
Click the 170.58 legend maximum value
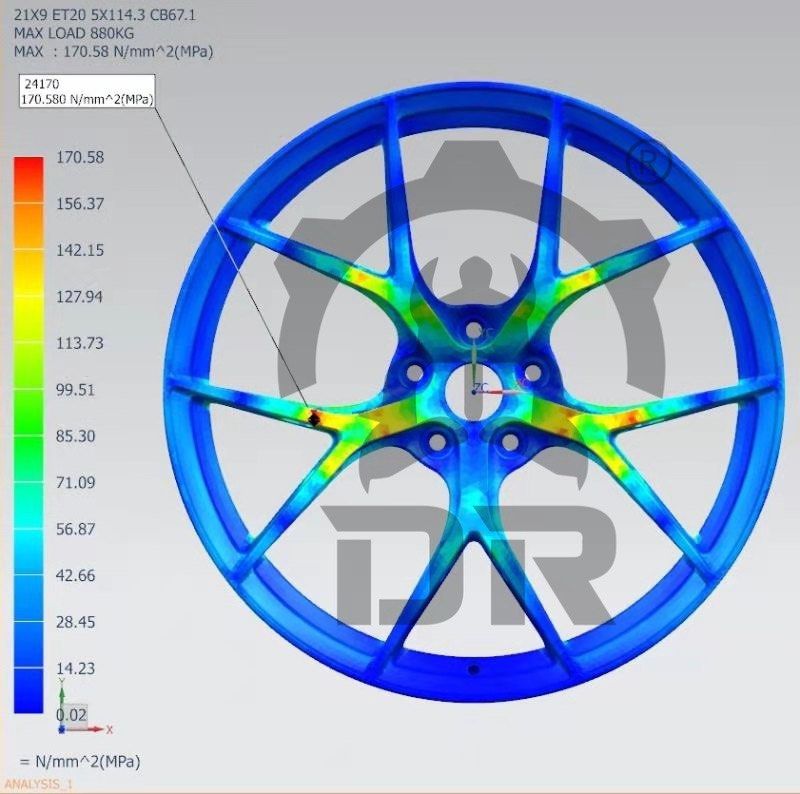coord(80,157)
